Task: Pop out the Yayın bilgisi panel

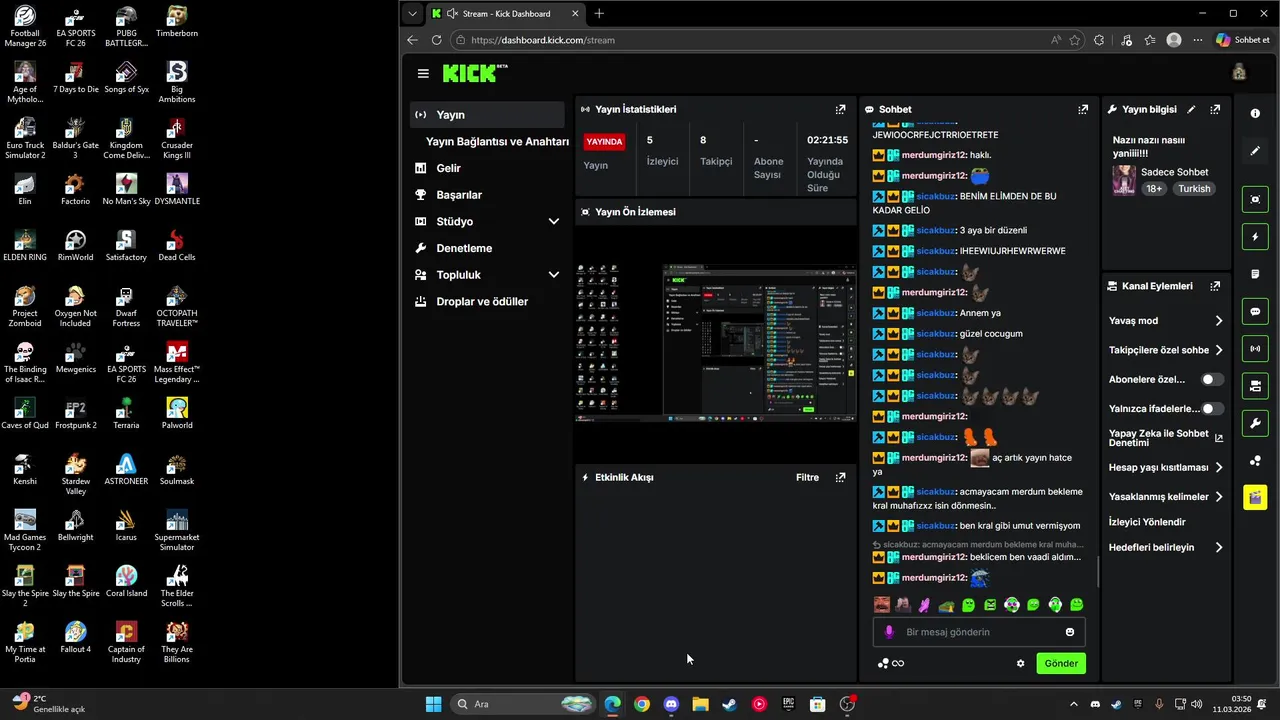Action: point(1215,109)
